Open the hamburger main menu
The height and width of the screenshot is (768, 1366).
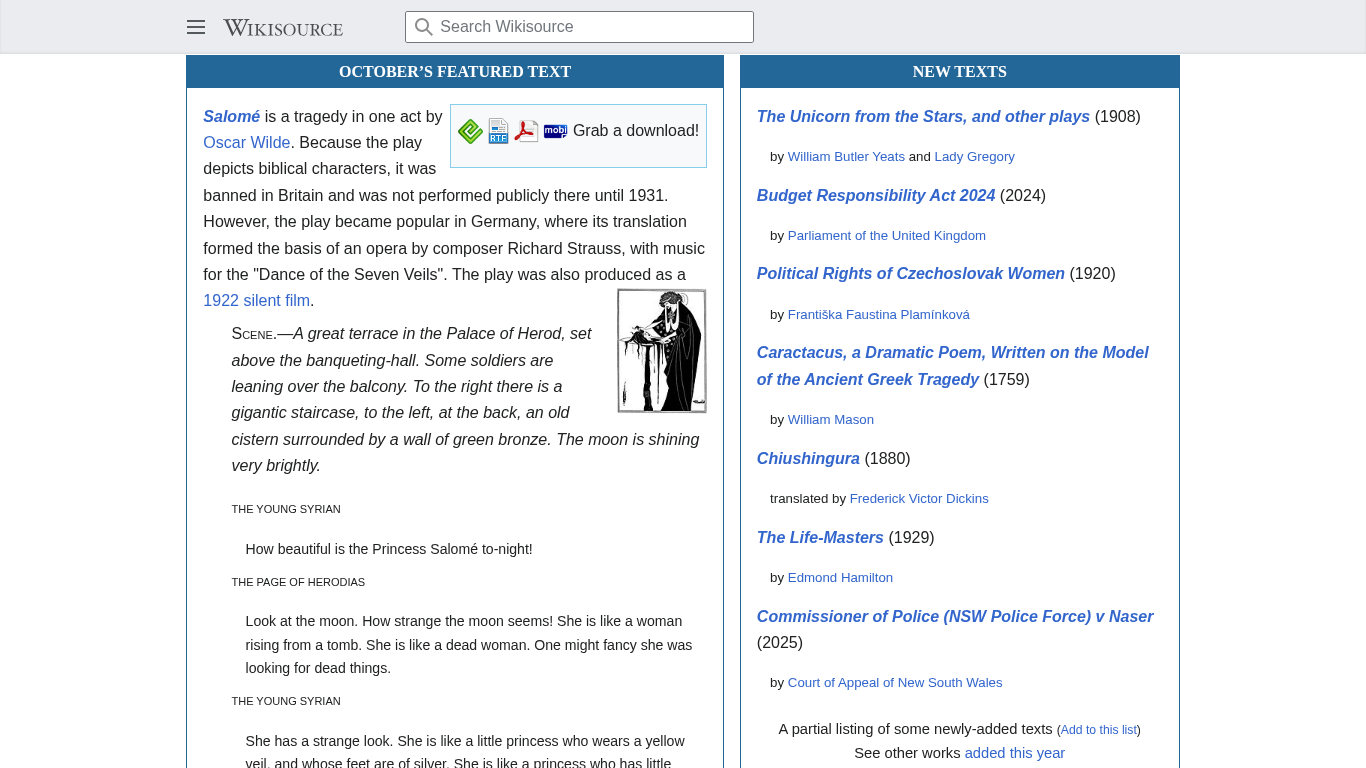196,27
